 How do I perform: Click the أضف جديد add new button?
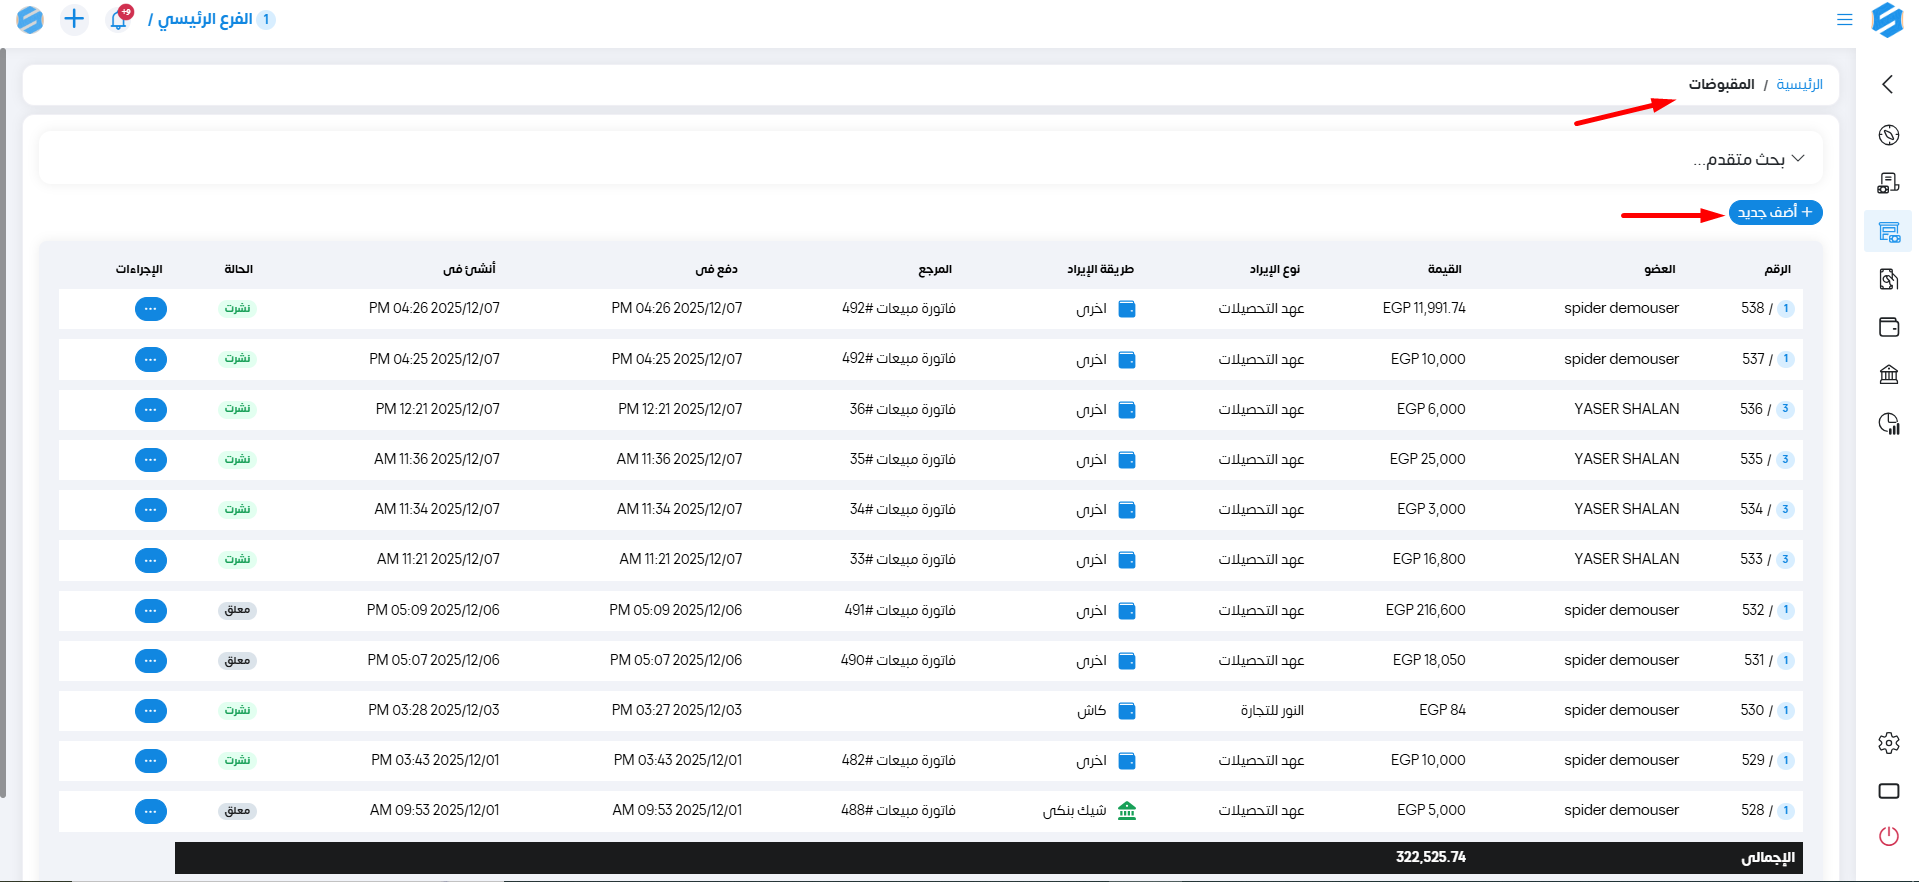pos(1775,212)
